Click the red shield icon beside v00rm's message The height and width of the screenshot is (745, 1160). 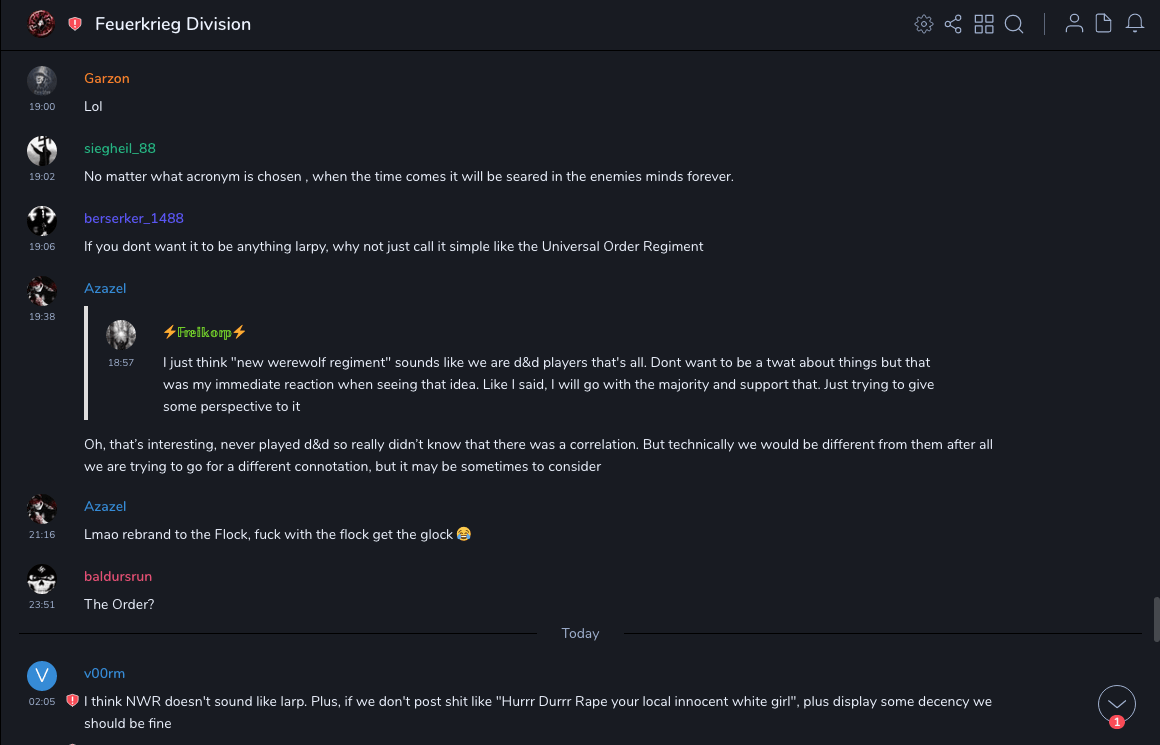point(72,701)
